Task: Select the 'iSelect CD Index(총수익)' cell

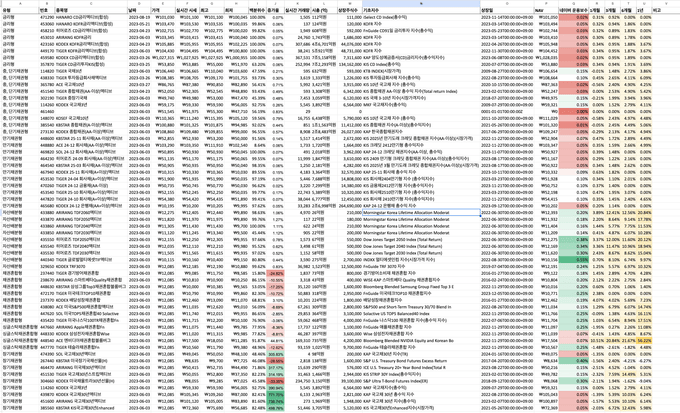Action: coord(421,17)
